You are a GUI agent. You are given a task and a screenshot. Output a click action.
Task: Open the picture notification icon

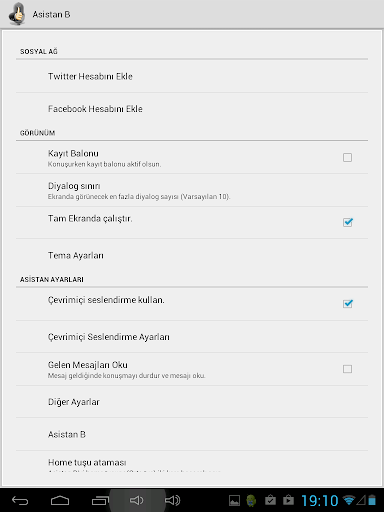234,500
